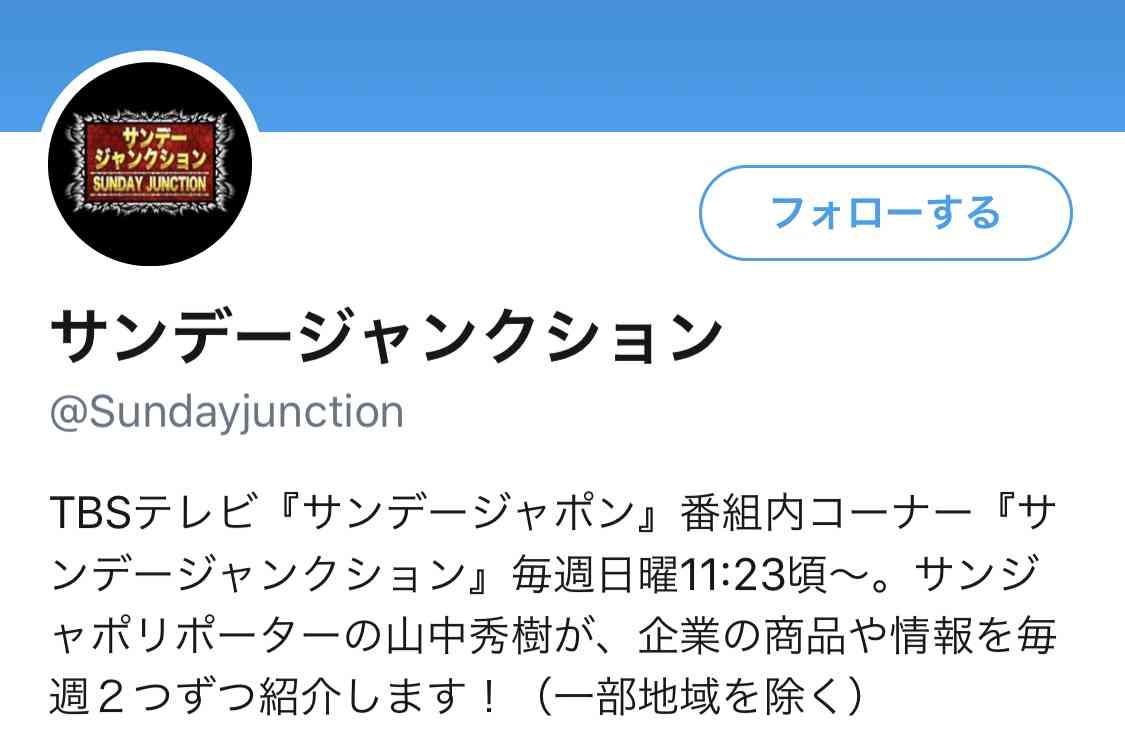Viewport: 1125px width, 750px height.
Task: Select the display name サンデージャンクション heading
Action: click(x=386, y=334)
